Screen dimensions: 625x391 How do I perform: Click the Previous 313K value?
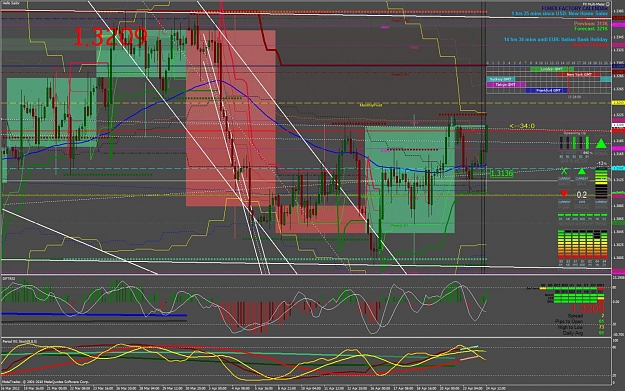(x=591, y=24)
